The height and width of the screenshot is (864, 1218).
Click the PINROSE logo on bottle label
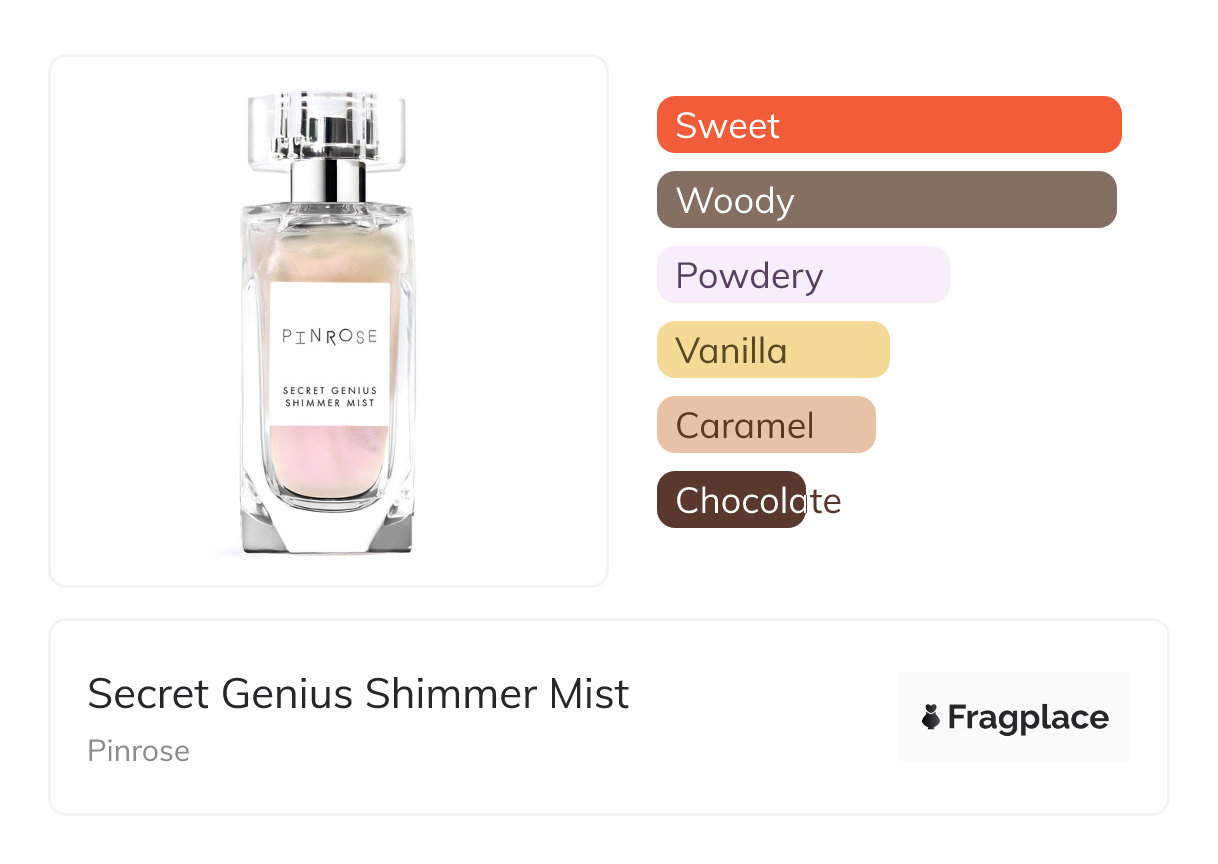(x=329, y=336)
